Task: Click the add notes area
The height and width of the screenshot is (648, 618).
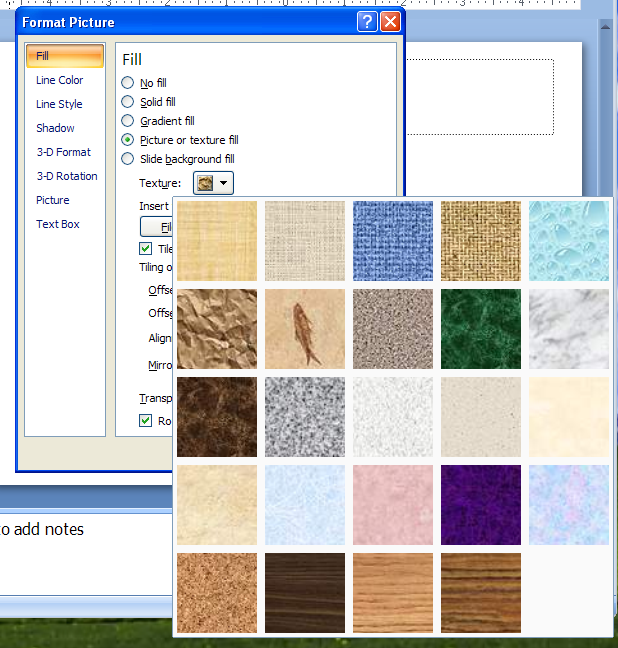Action: [86, 554]
